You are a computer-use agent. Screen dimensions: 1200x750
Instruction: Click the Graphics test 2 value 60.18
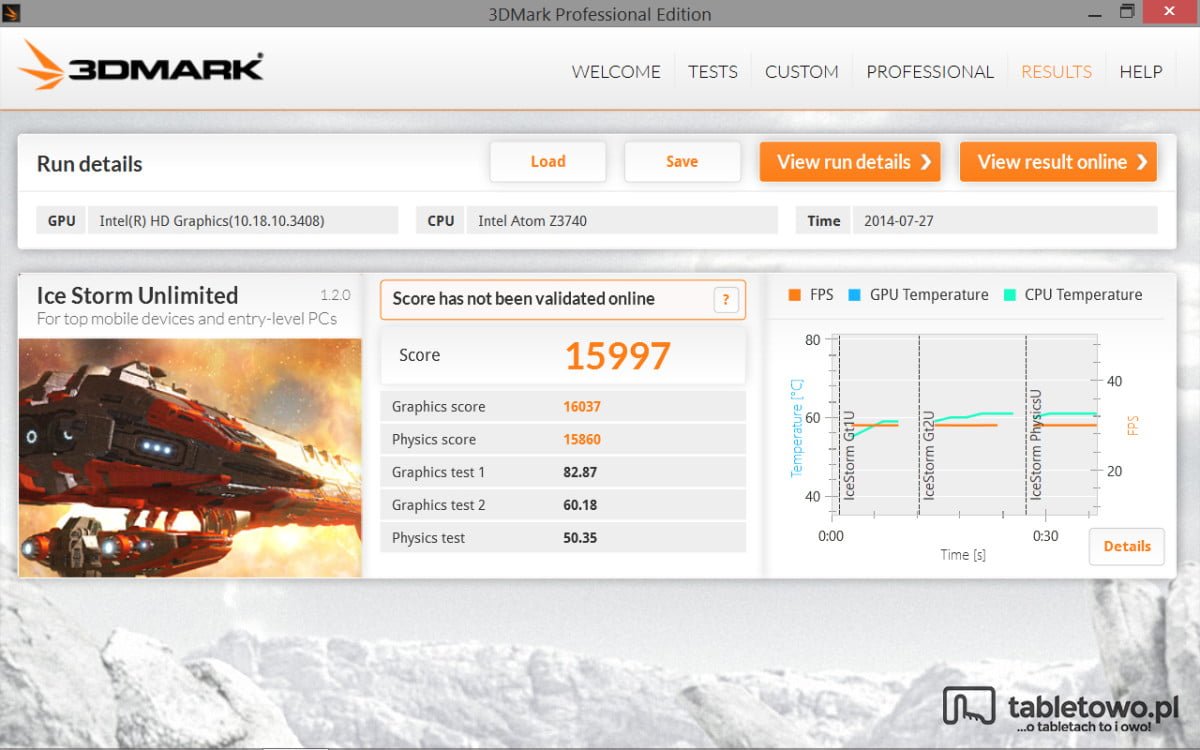[x=580, y=506]
